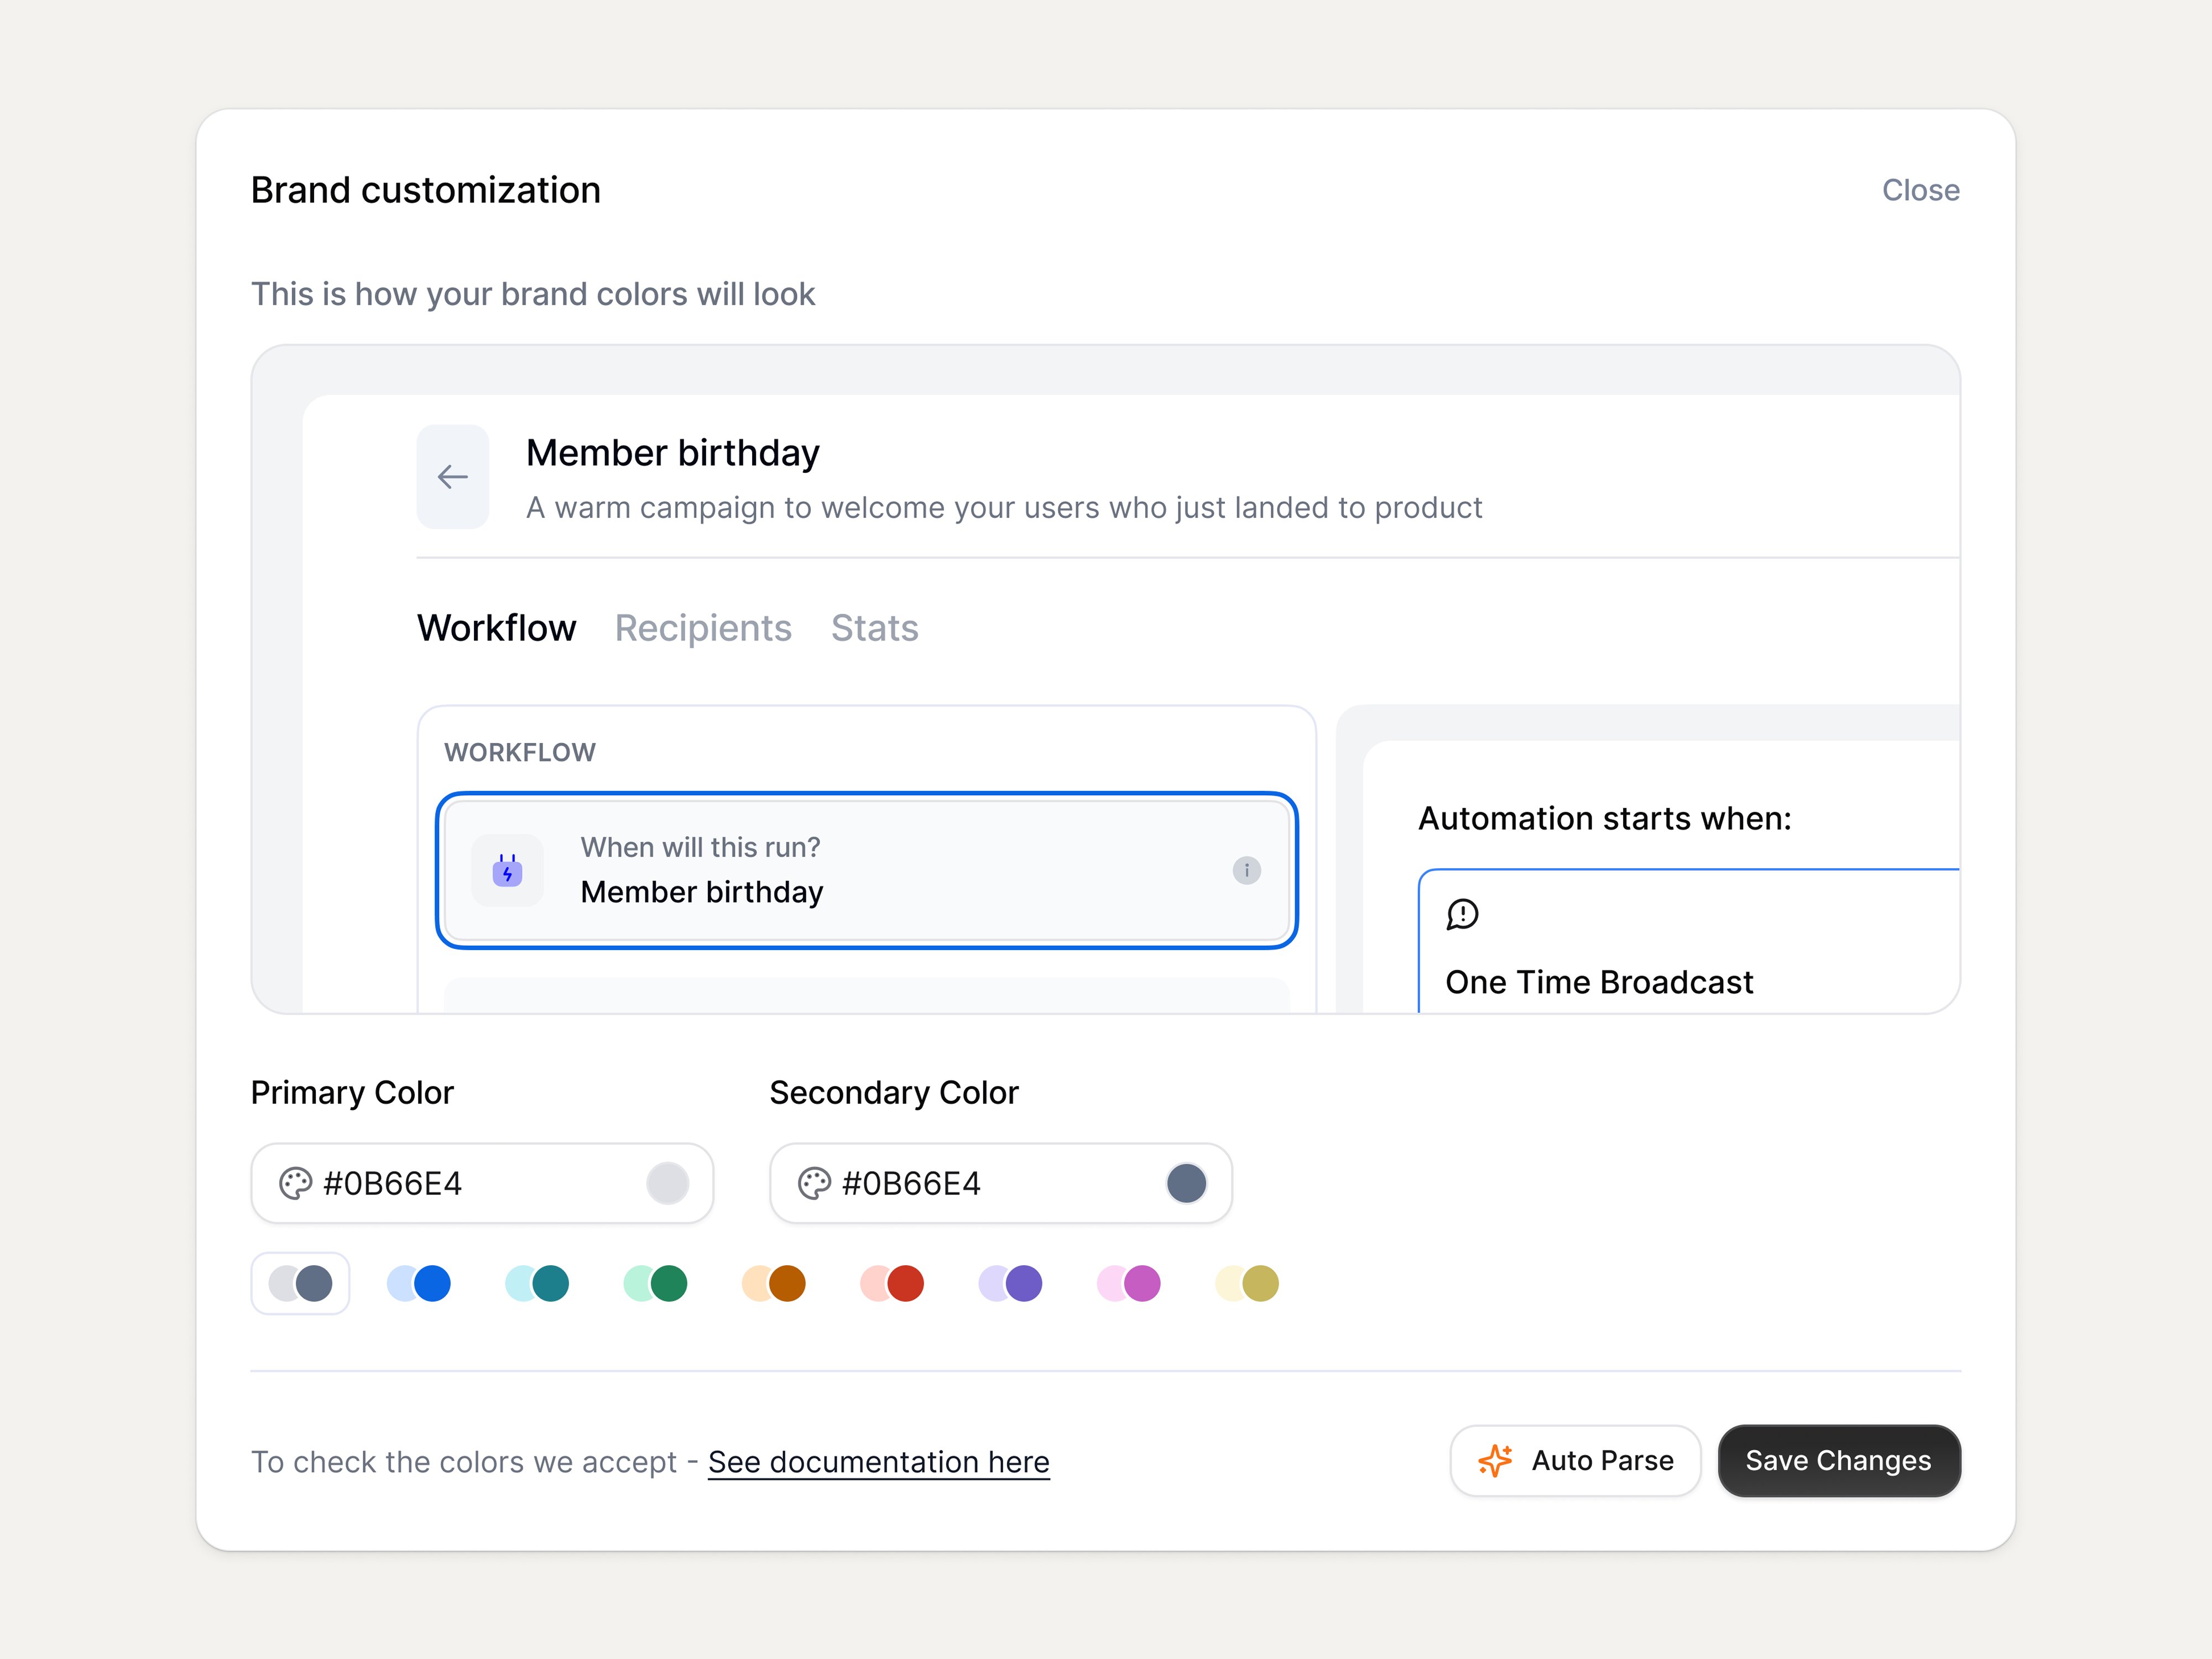Click the Automation starts when text

[x=1604, y=818]
